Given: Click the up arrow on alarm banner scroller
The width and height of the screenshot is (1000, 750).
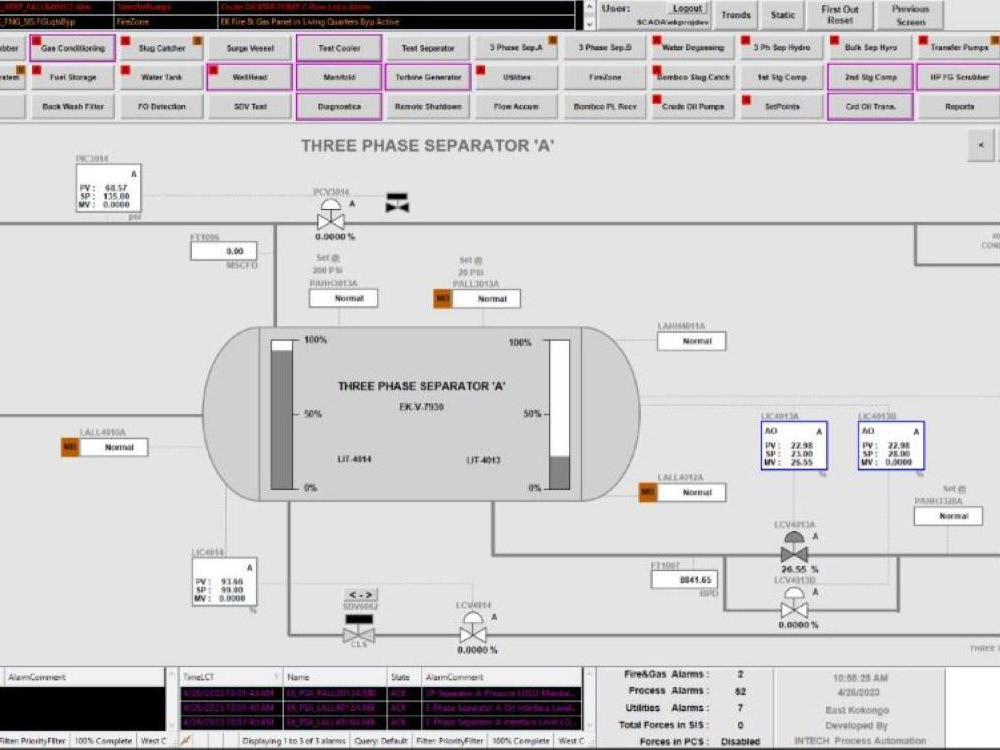Looking at the screenshot, I should (589, 7).
